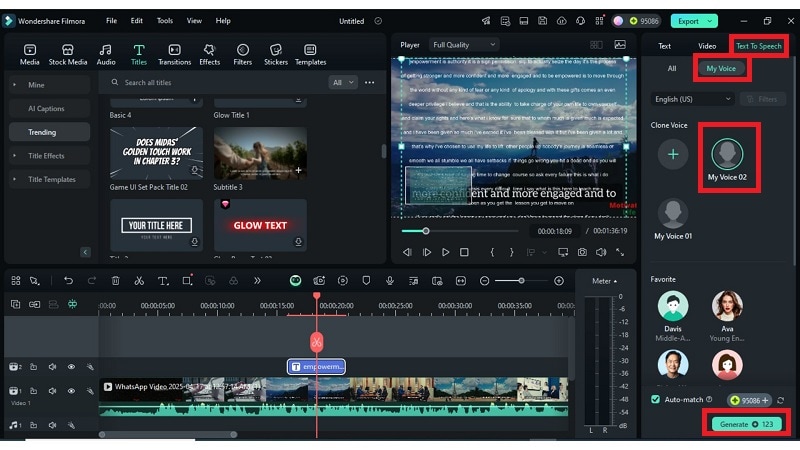The height and width of the screenshot is (450, 800).
Task: Select the Davis favorite voice
Action: point(673,316)
